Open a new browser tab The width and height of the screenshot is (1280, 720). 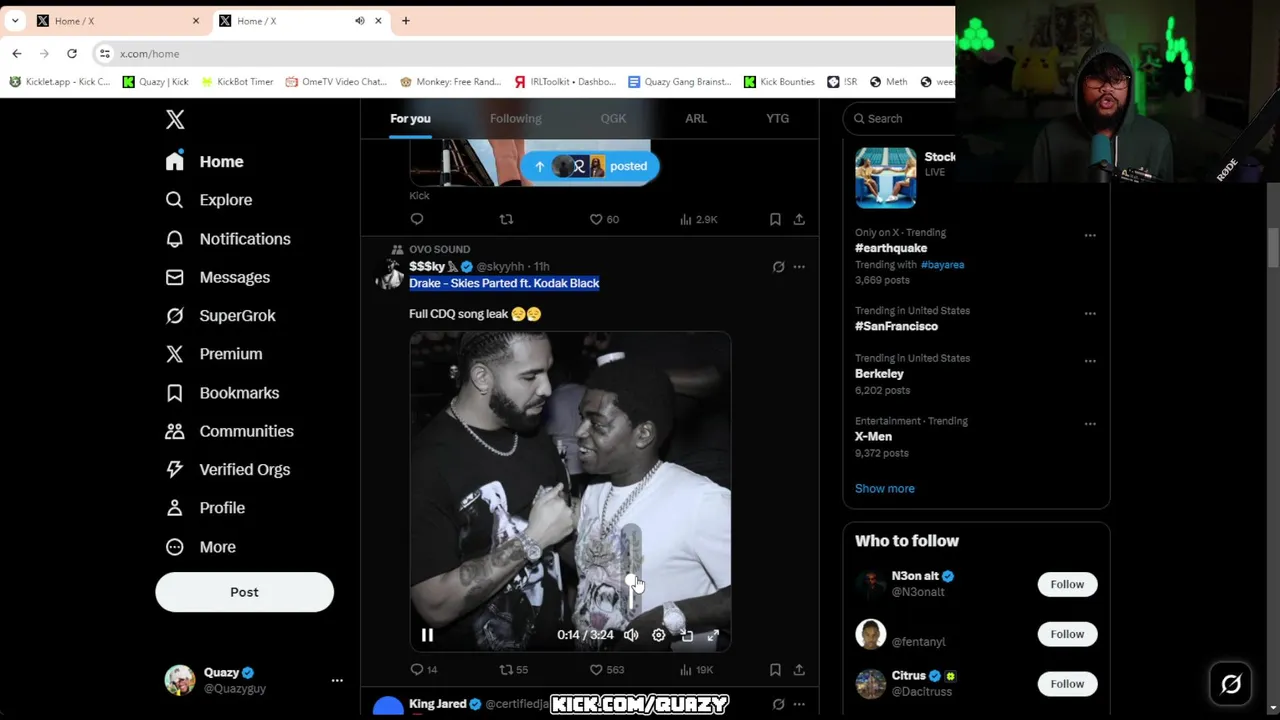pyautogui.click(x=405, y=21)
